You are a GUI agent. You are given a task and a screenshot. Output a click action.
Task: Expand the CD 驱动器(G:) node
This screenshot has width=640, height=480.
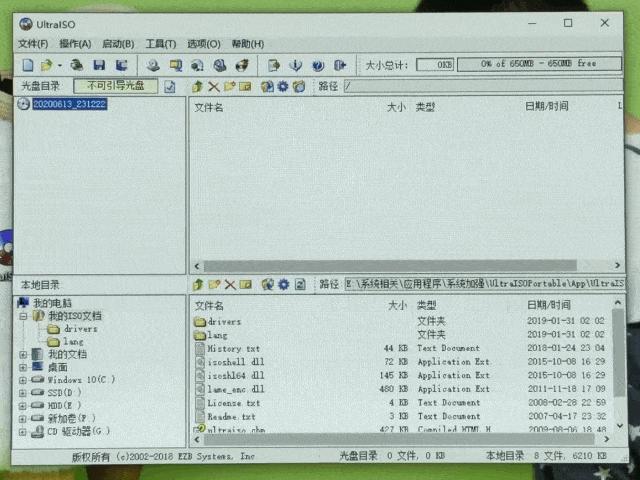point(23,431)
